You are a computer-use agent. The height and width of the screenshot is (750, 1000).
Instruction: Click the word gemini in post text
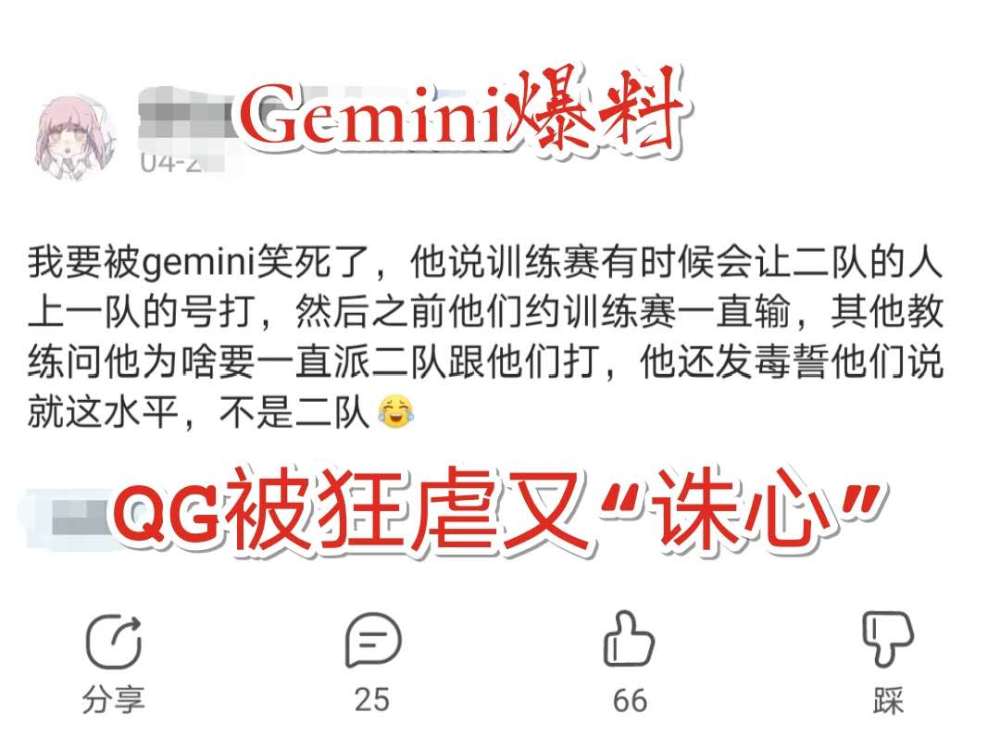coord(198,263)
